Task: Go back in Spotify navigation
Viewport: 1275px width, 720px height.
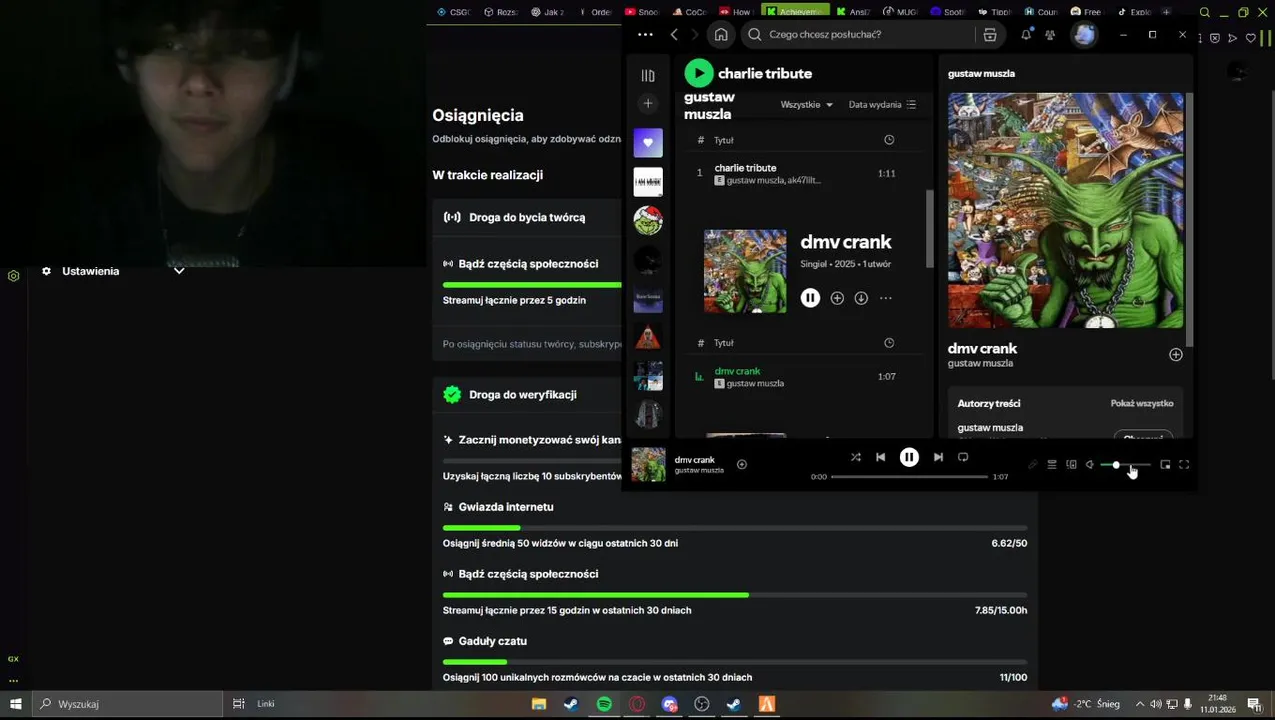Action: (x=674, y=34)
